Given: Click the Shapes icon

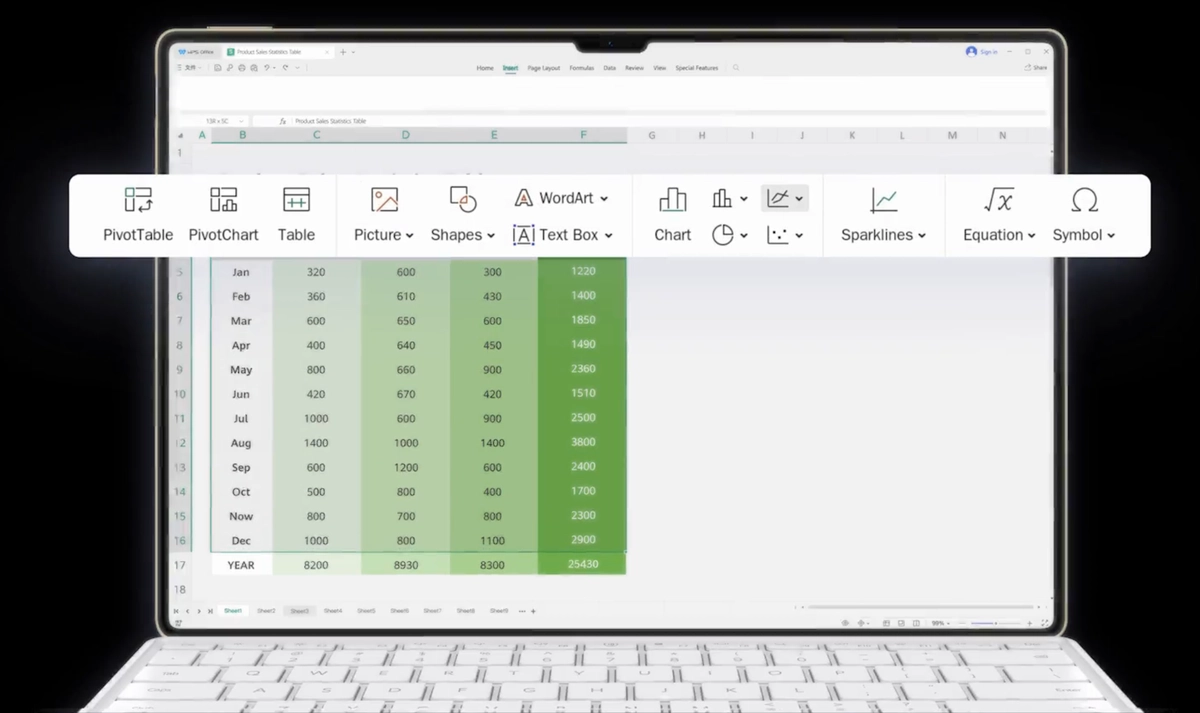Looking at the screenshot, I should 462,199.
